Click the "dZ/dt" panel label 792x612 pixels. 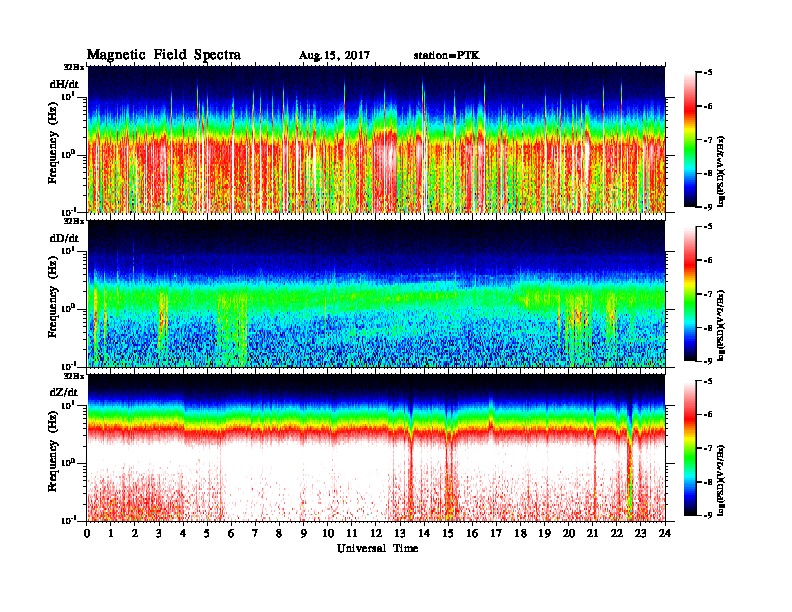[x=64, y=392]
